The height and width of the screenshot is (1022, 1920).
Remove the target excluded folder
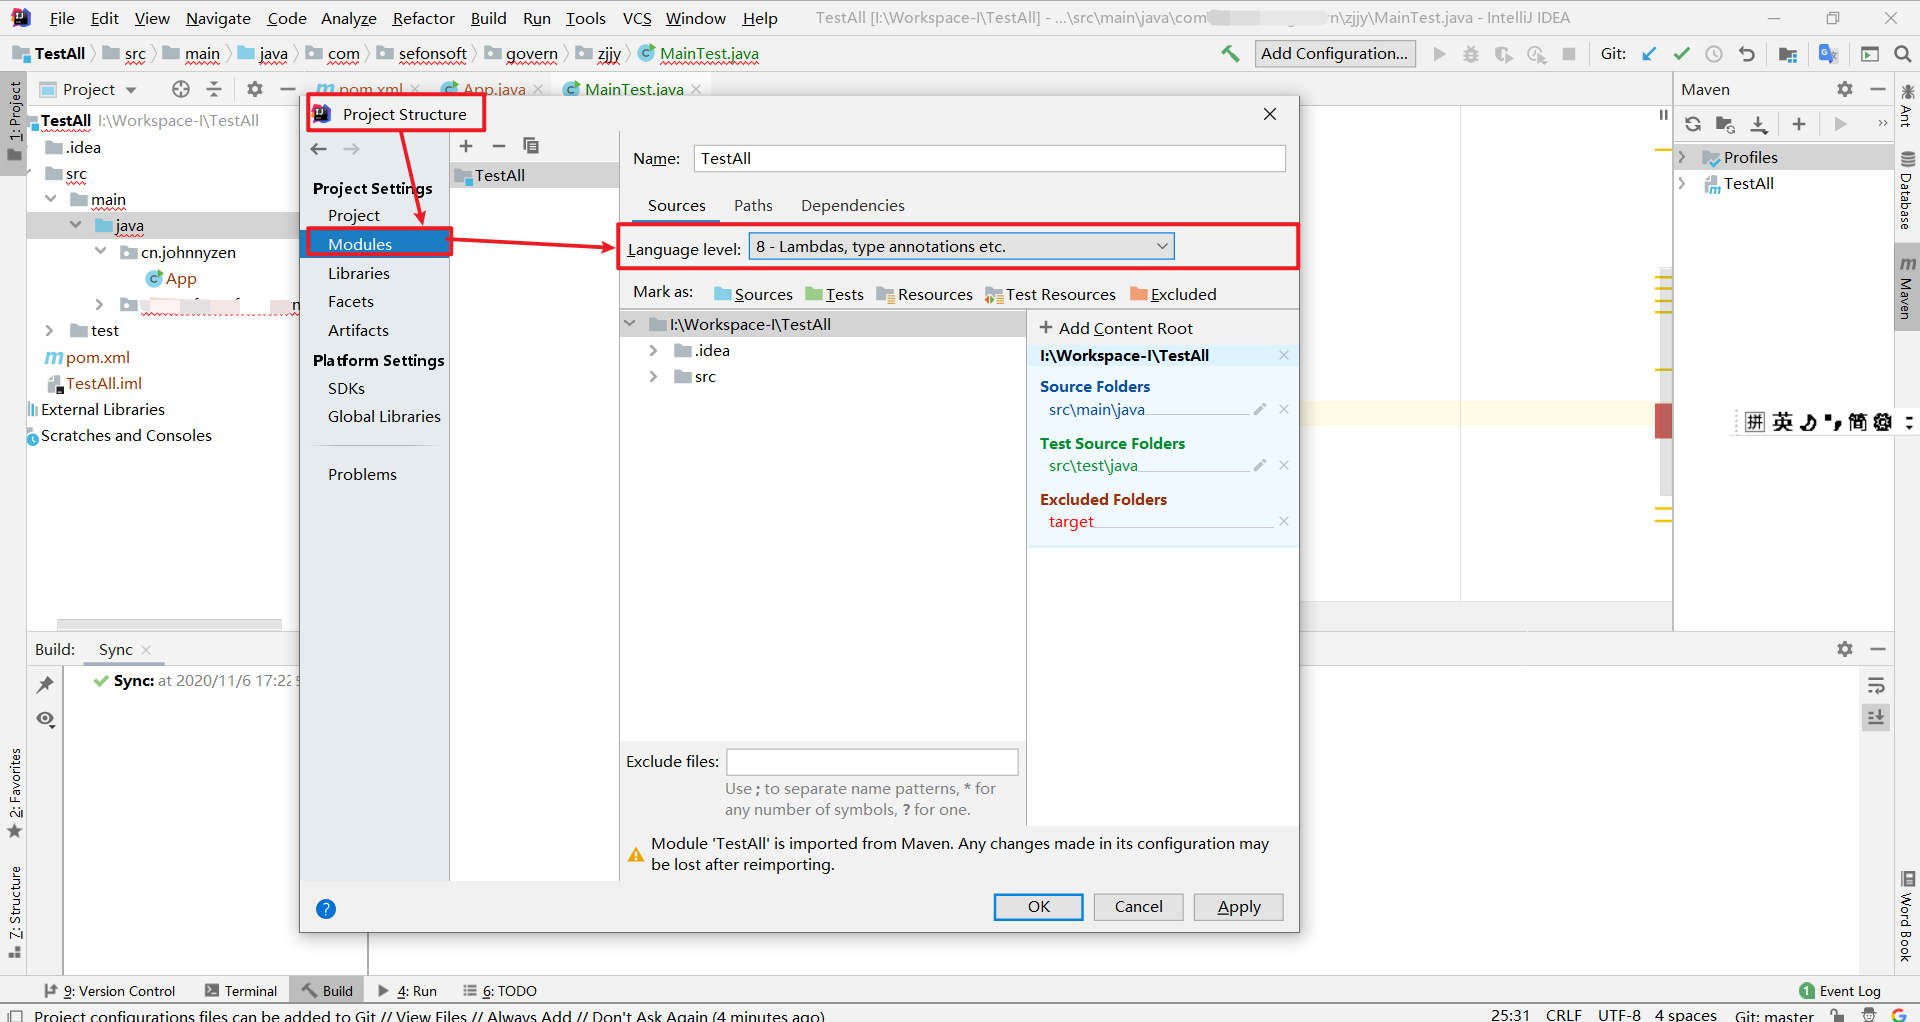(x=1284, y=521)
